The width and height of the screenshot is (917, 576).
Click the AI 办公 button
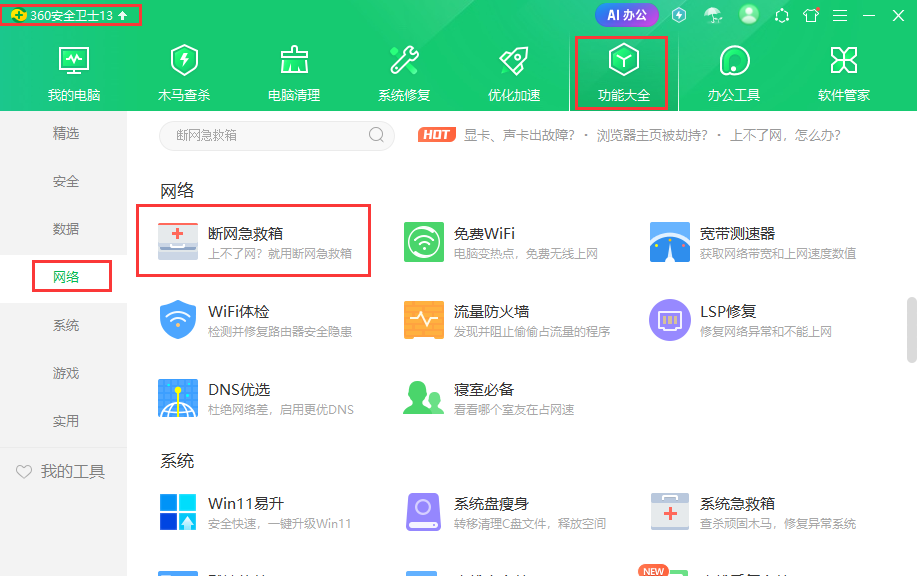pyautogui.click(x=626, y=15)
